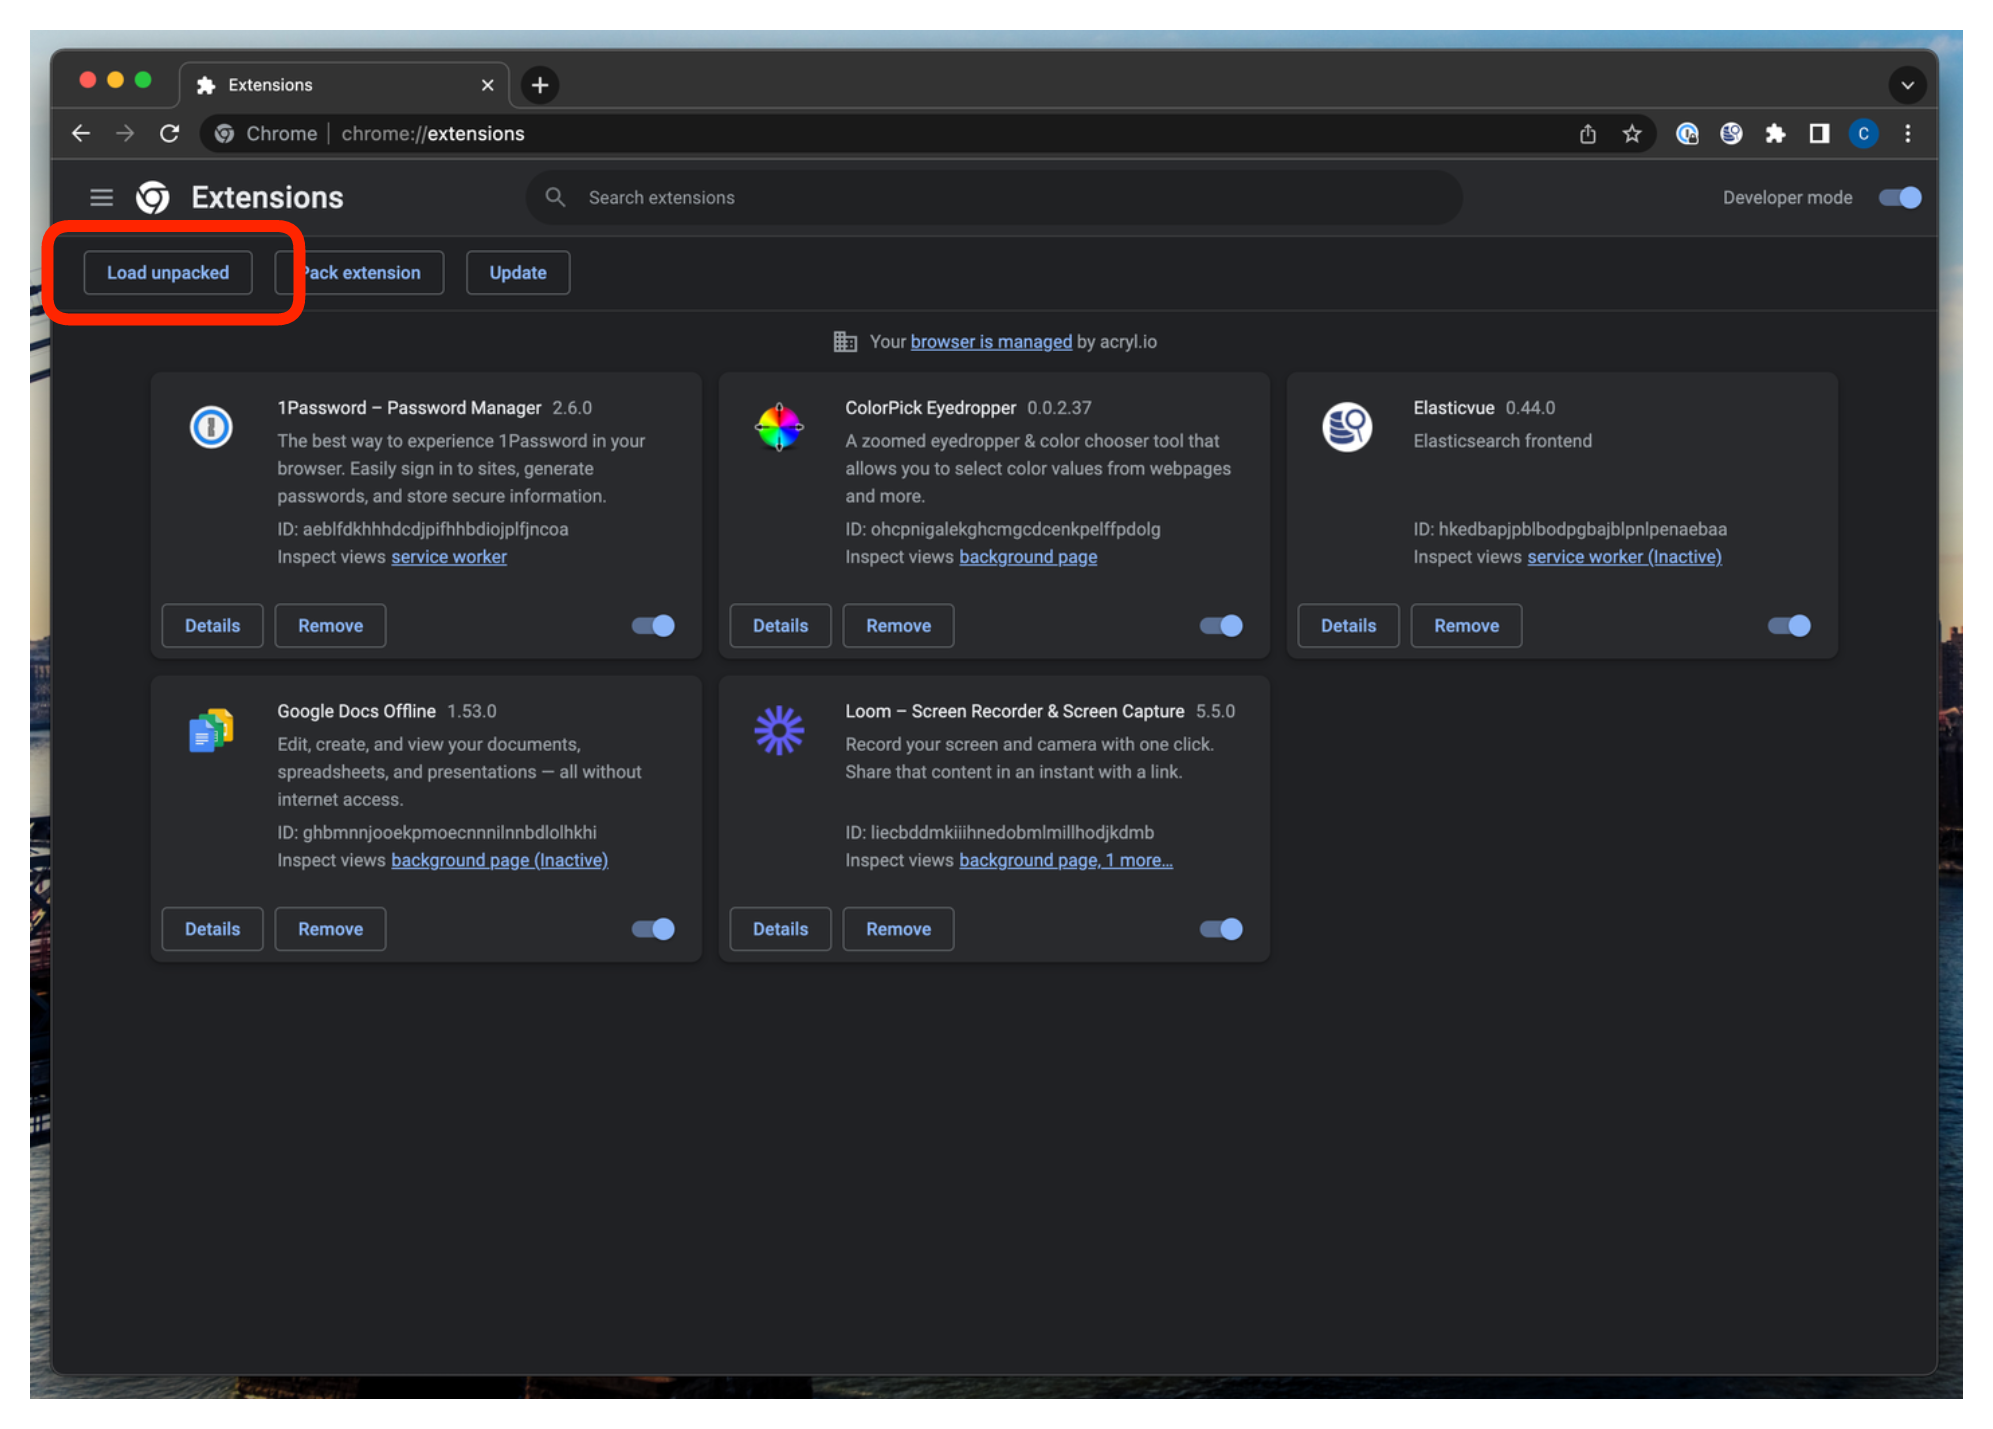This screenshot has height=1429, width=1993.
Task: Open the browser is managed link
Action: tap(990, 342)
